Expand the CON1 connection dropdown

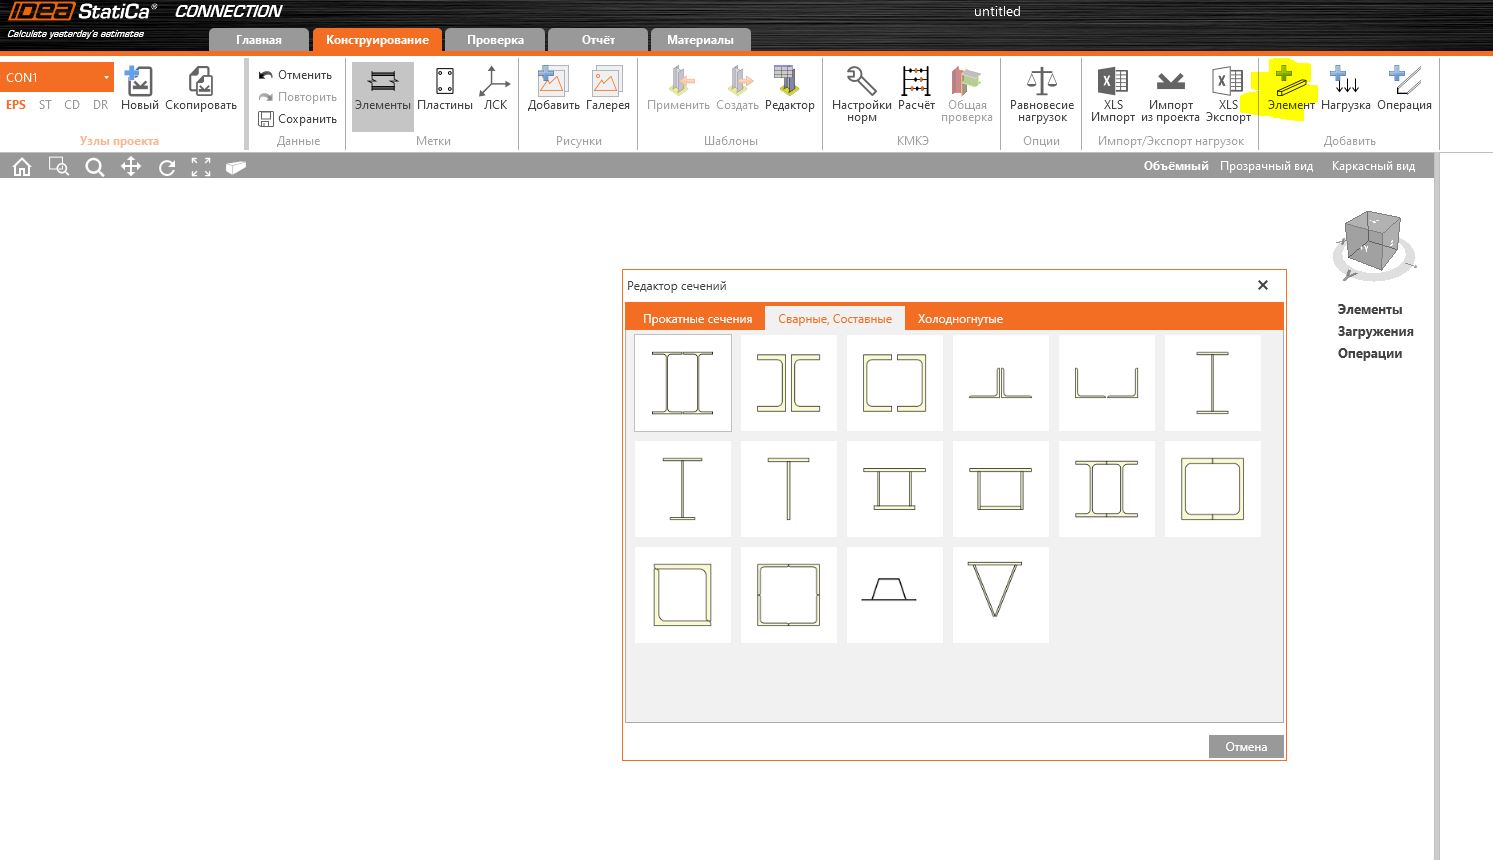[106, 77]
